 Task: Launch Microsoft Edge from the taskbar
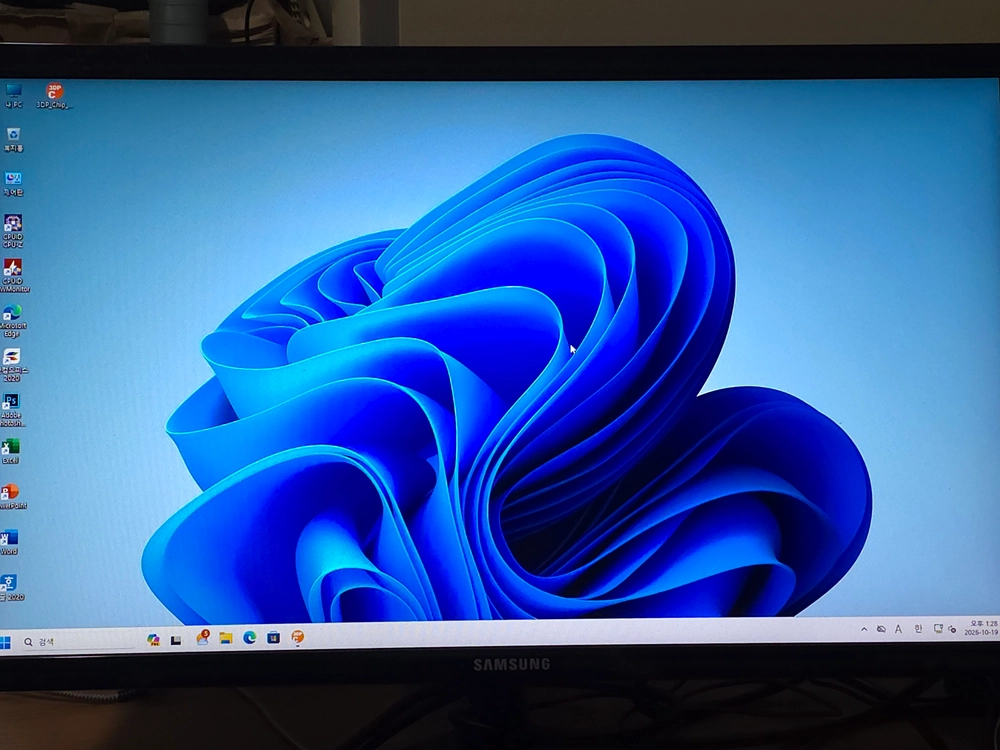click(249, 638)
